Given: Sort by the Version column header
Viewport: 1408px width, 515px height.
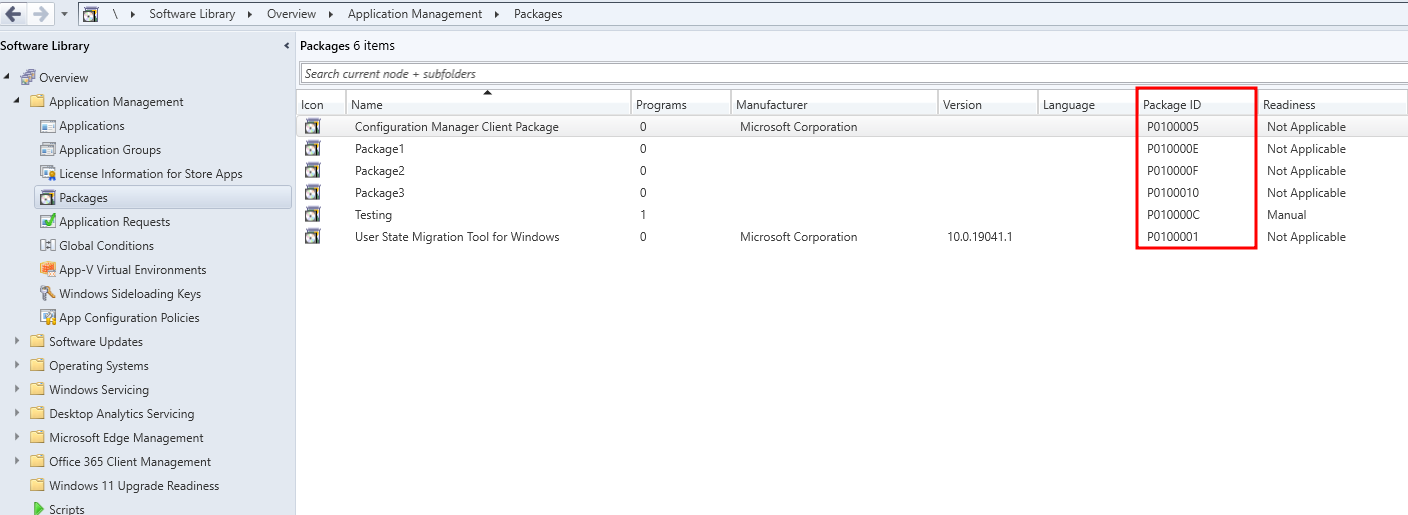Looking at the screenshot, I should click(988, 103).
